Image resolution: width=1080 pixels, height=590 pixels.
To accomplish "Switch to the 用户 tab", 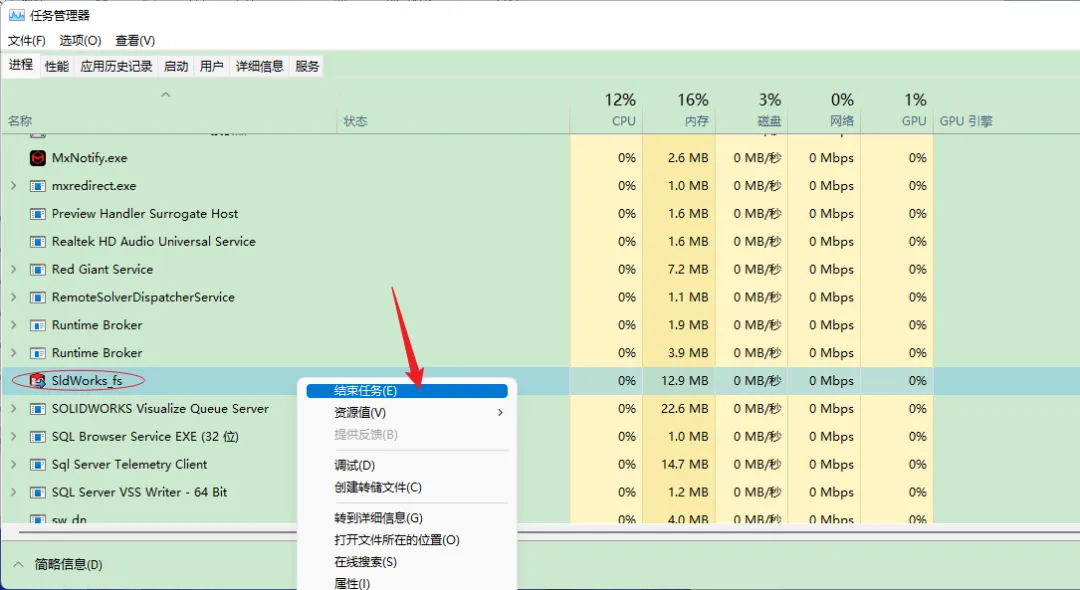I will coord(211,66).
